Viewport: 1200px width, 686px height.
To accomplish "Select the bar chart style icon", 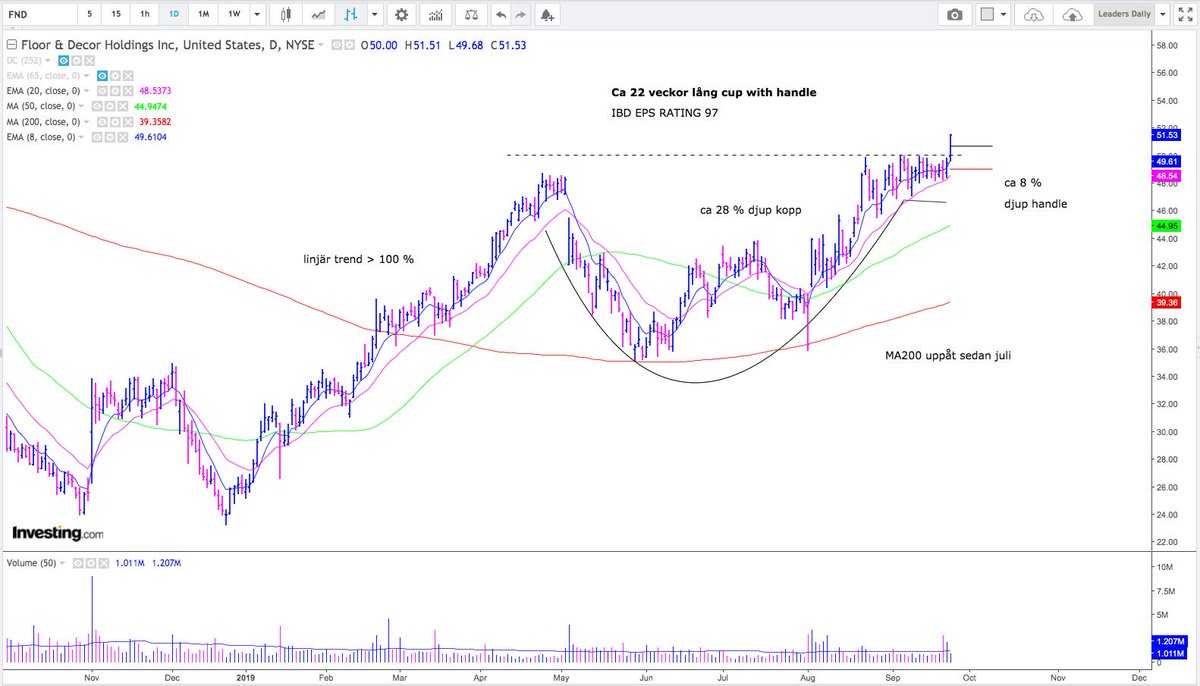I will coord(350,15).
